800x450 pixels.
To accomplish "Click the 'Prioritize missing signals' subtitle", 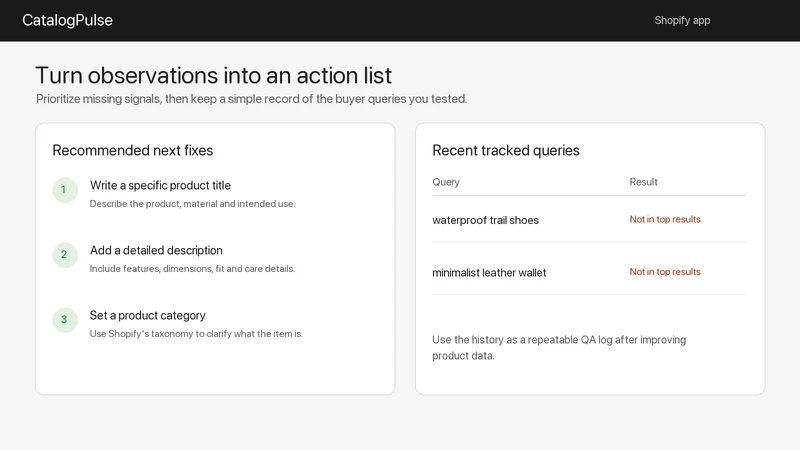I will [x=252, y=98].
